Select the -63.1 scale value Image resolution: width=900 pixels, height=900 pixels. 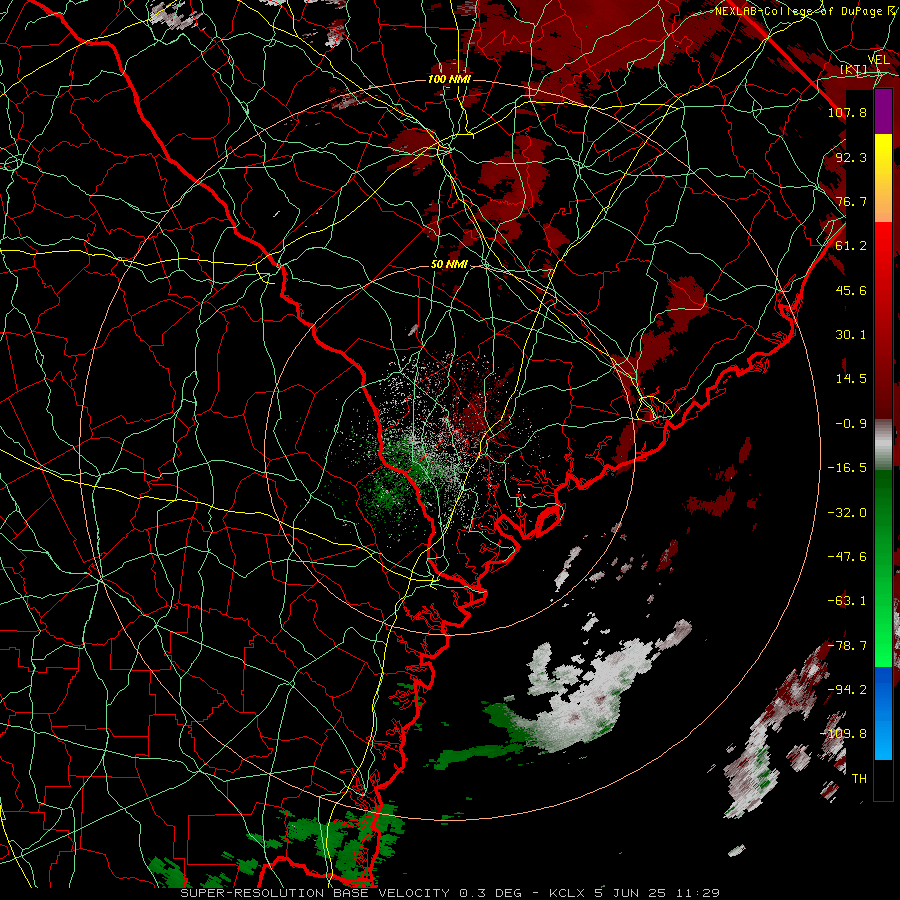[x=847, y=601]
